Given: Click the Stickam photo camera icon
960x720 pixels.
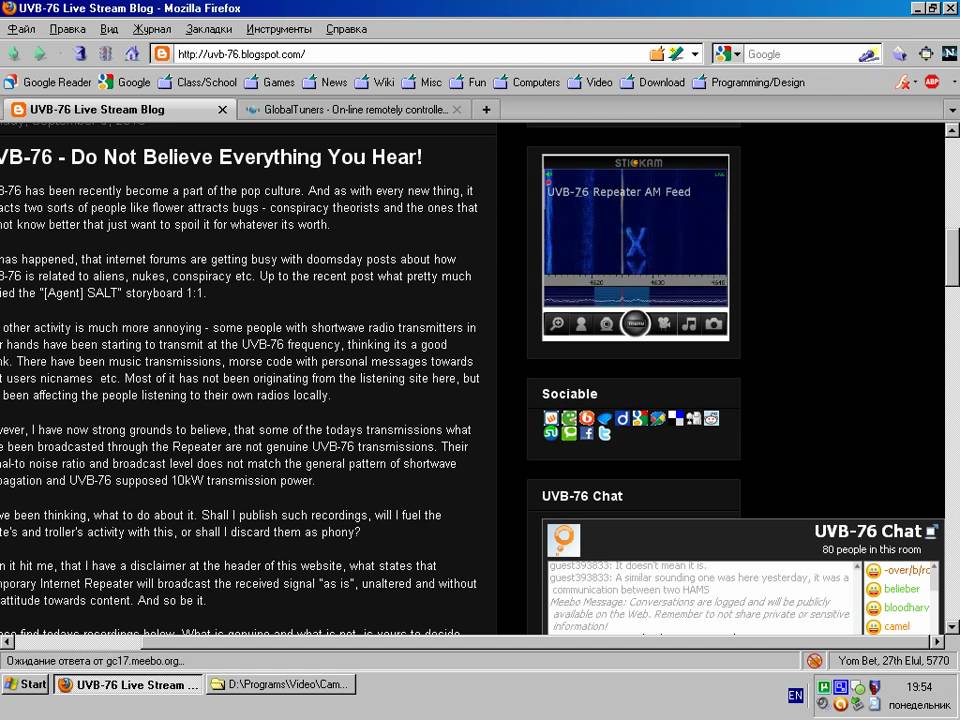Looking at the screenshot, I should [714, 324].
